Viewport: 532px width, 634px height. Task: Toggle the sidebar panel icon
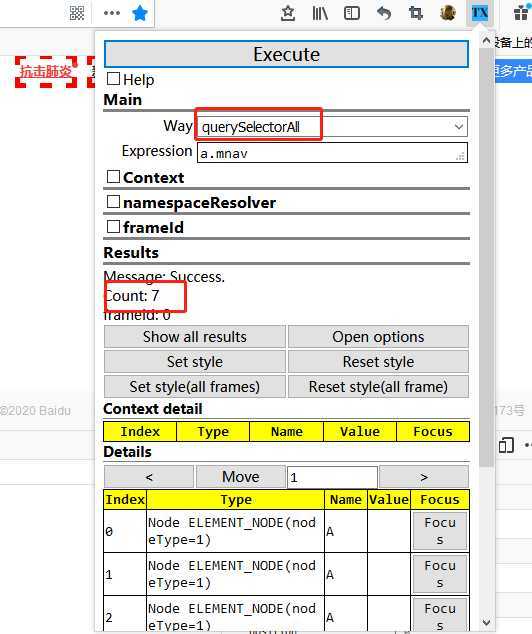[352, 13]
